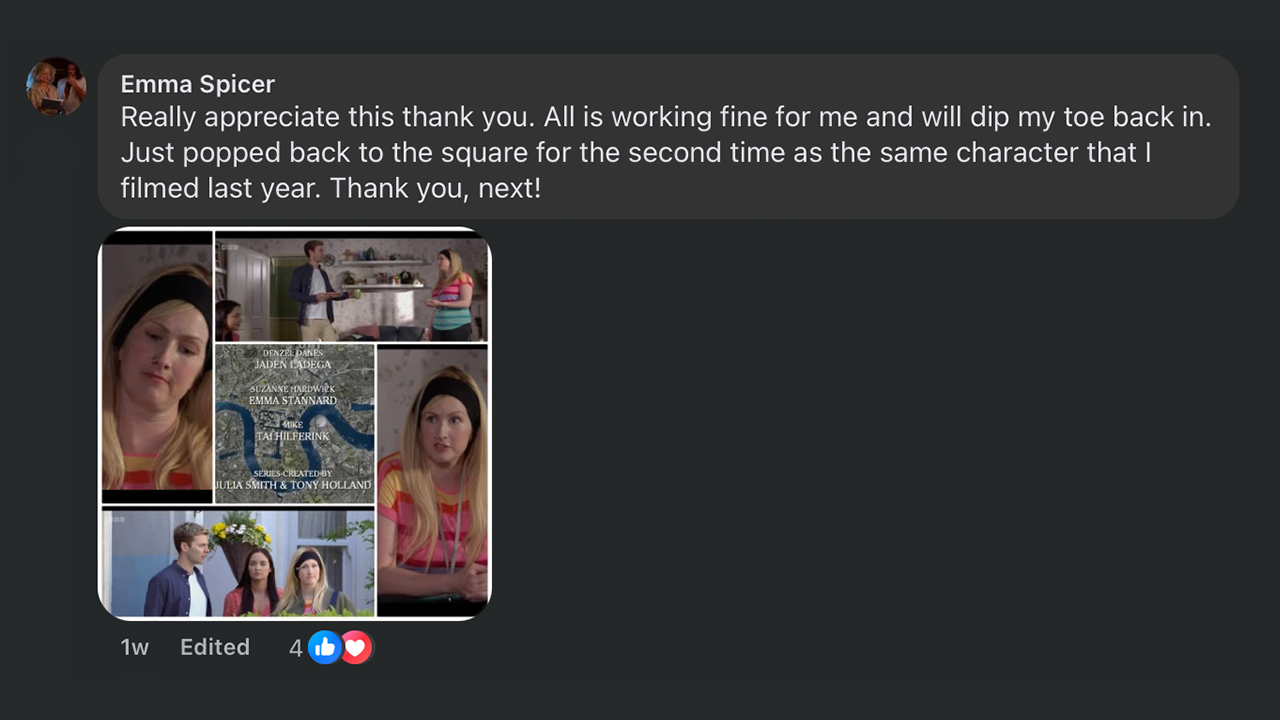Open Emma Spicer's profile picture avatar
Image resolution: width=1280 pixels, height=720 pixels.
(56, 86)
